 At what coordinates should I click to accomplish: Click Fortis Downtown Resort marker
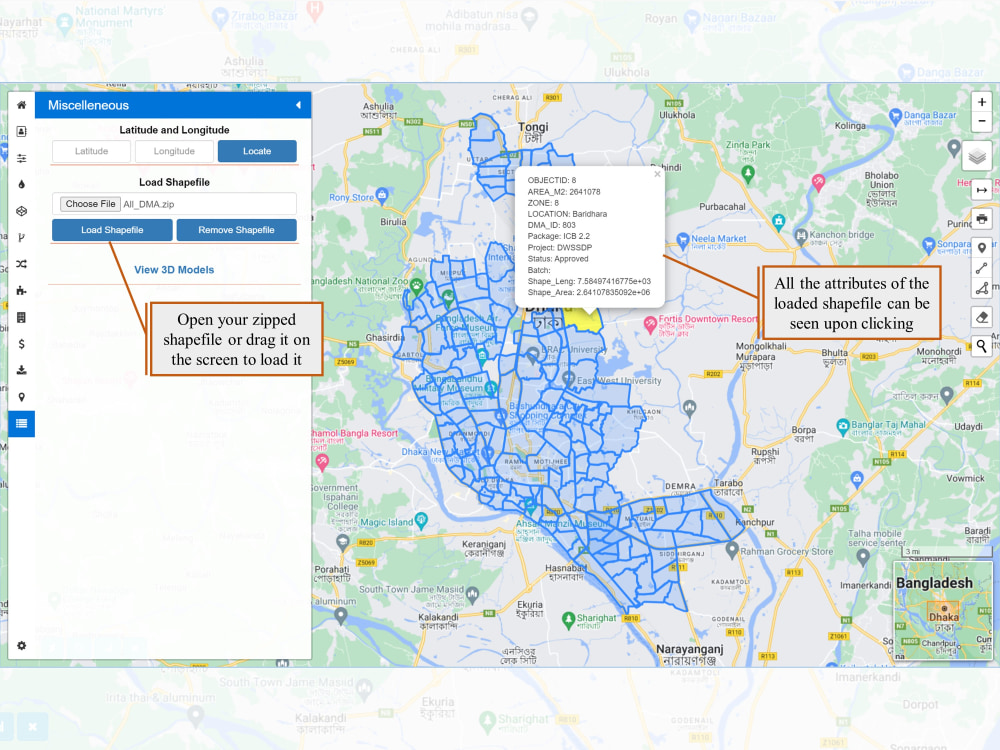(650, 324)
